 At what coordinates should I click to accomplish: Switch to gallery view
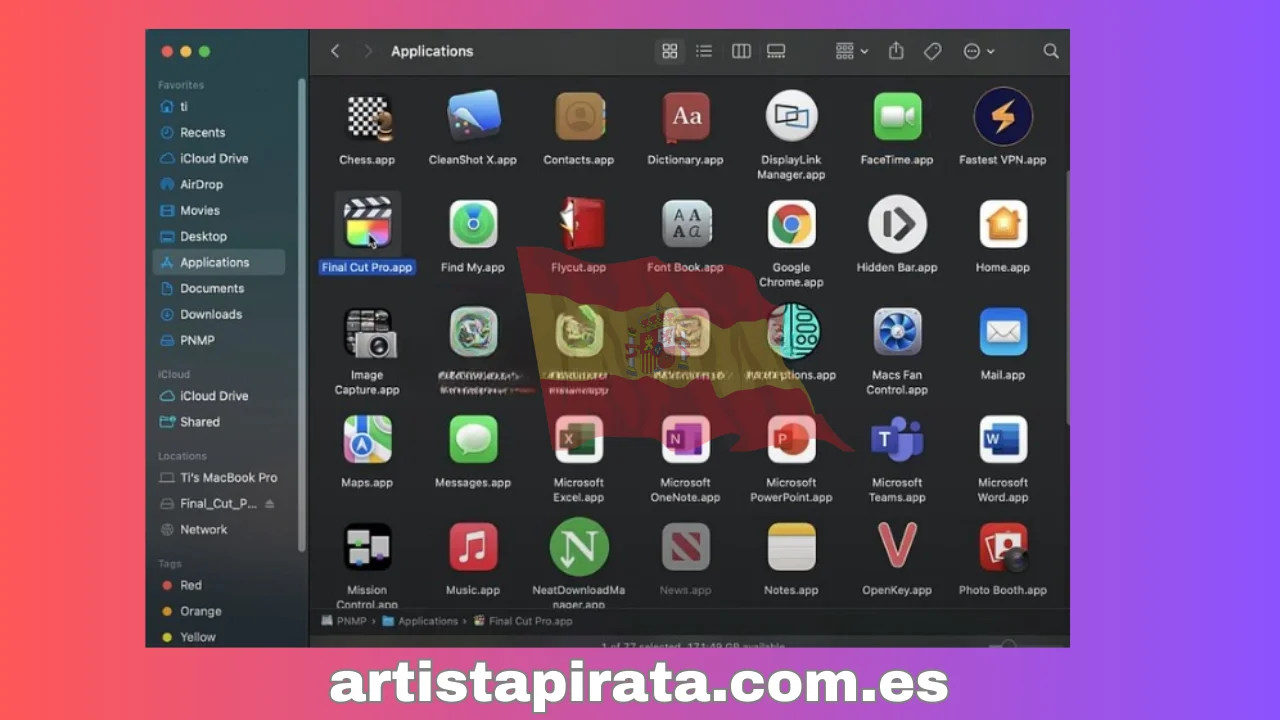coord(776,51)
